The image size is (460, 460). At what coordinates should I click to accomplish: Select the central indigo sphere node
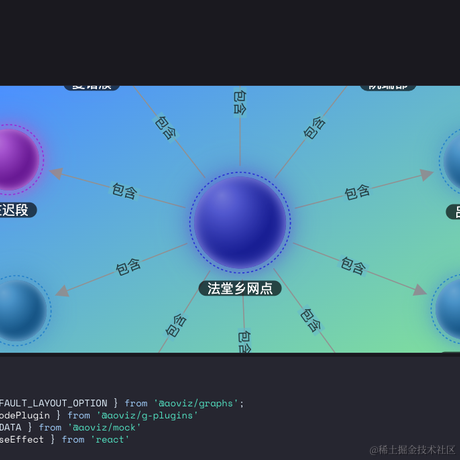tap(240, 222)
